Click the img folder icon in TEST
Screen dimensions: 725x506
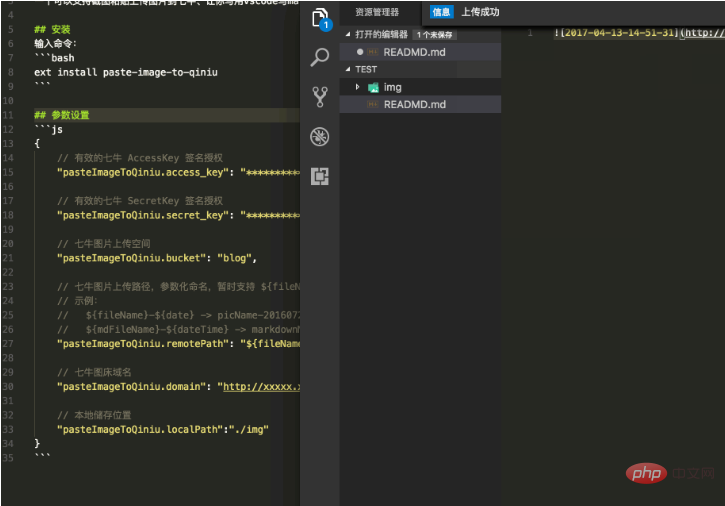[373, 88]
